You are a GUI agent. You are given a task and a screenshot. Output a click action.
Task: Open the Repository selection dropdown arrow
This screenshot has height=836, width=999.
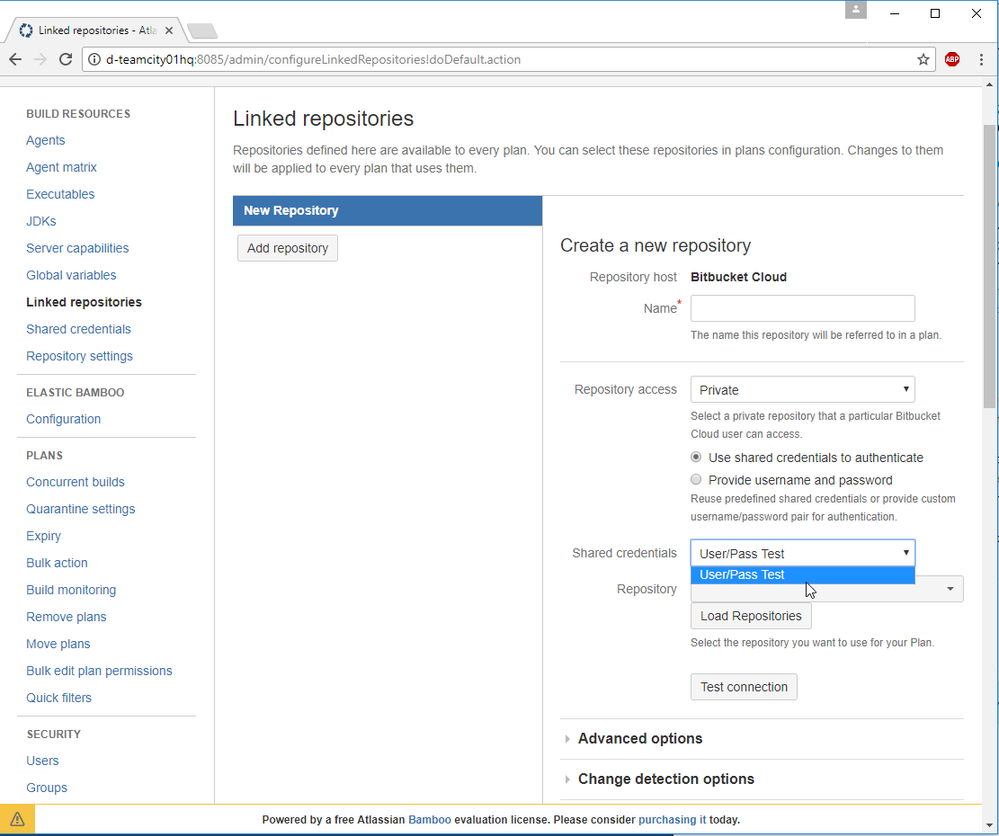click(950, 589)
